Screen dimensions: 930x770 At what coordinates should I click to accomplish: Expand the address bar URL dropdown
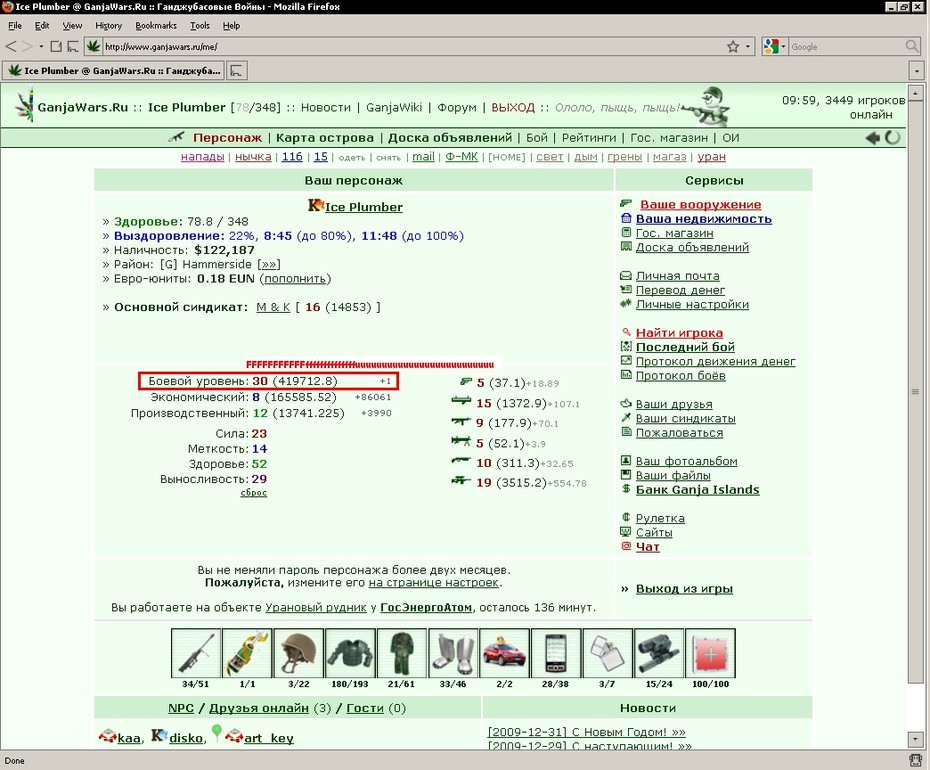748,46
